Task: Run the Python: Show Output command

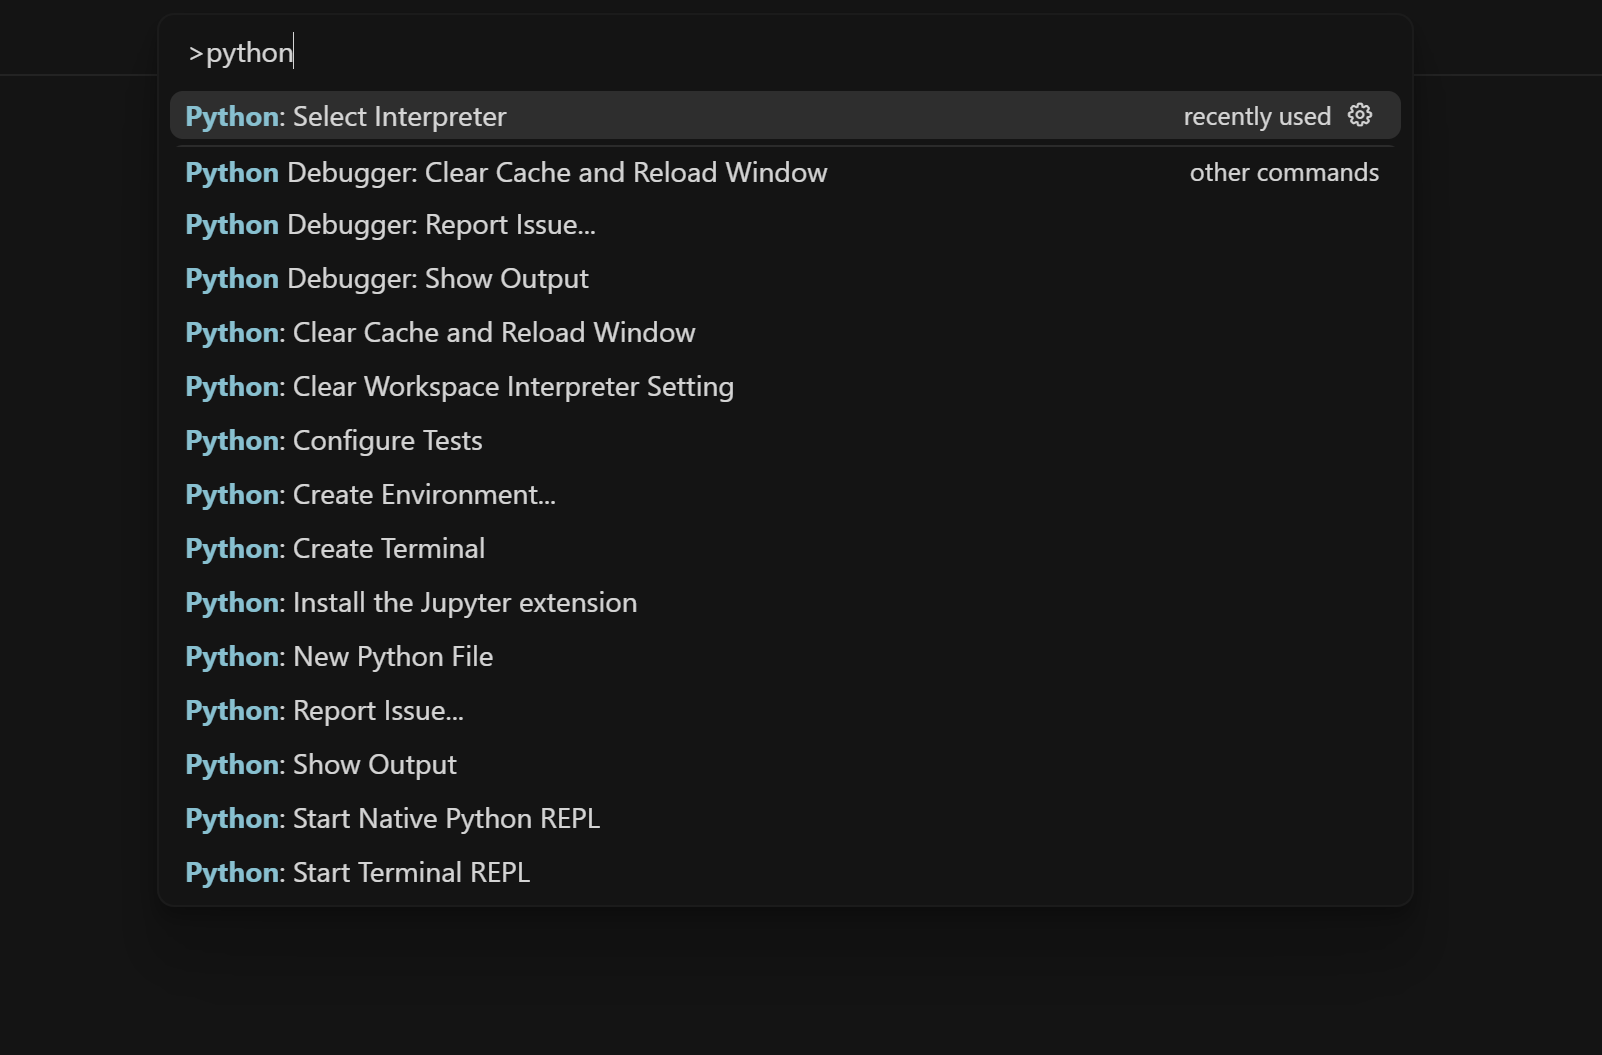Action: (321, 764)
